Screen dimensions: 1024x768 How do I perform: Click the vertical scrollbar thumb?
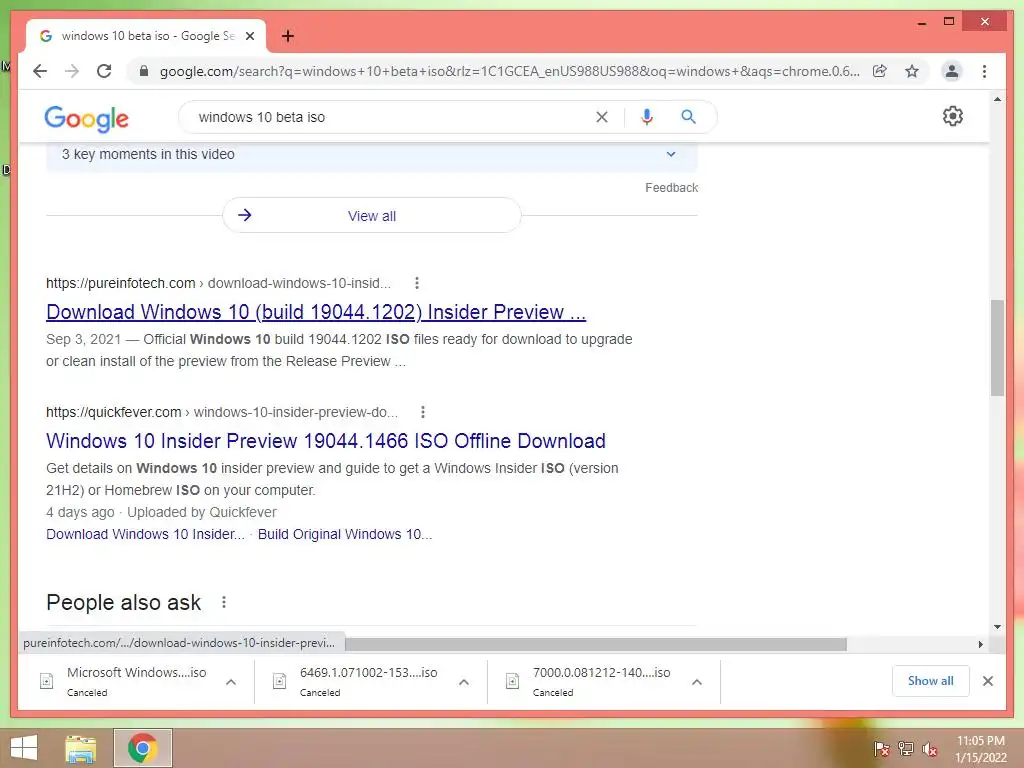pyautogui.click(x=997, y=348)
